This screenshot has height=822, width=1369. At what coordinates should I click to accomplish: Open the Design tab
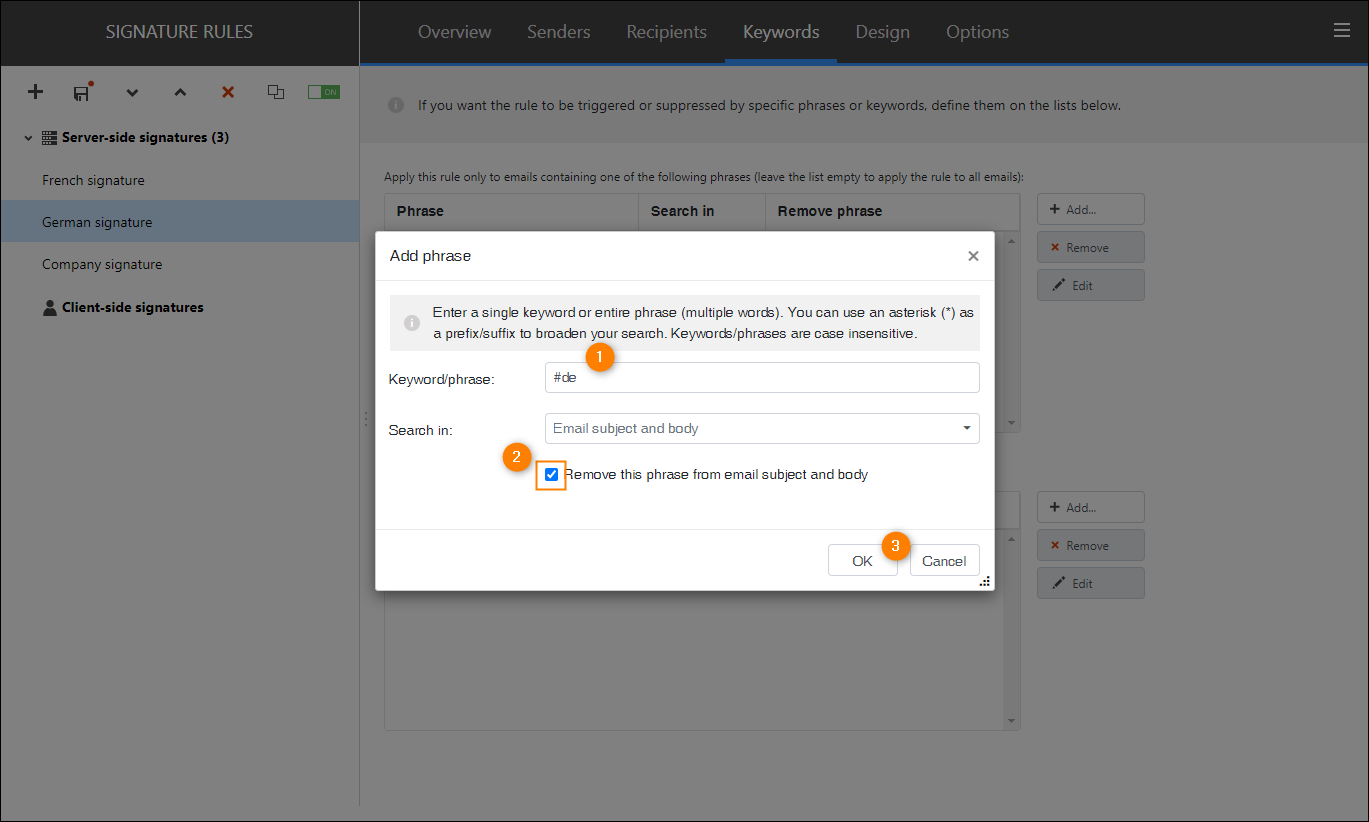tap(882, 31)
